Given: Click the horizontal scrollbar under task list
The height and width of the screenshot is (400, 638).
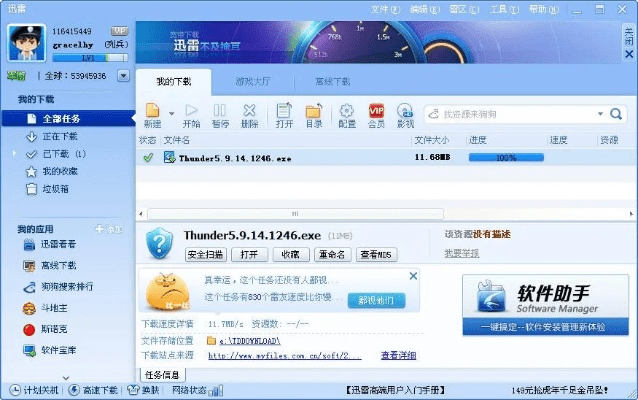Looking at the screenshot, I should (x=293, y=213).
